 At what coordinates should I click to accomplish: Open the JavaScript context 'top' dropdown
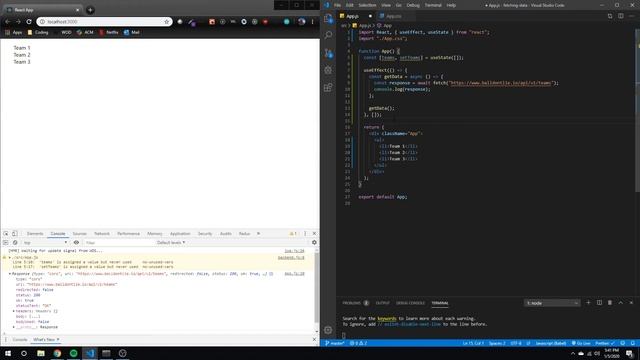[45, 242]
